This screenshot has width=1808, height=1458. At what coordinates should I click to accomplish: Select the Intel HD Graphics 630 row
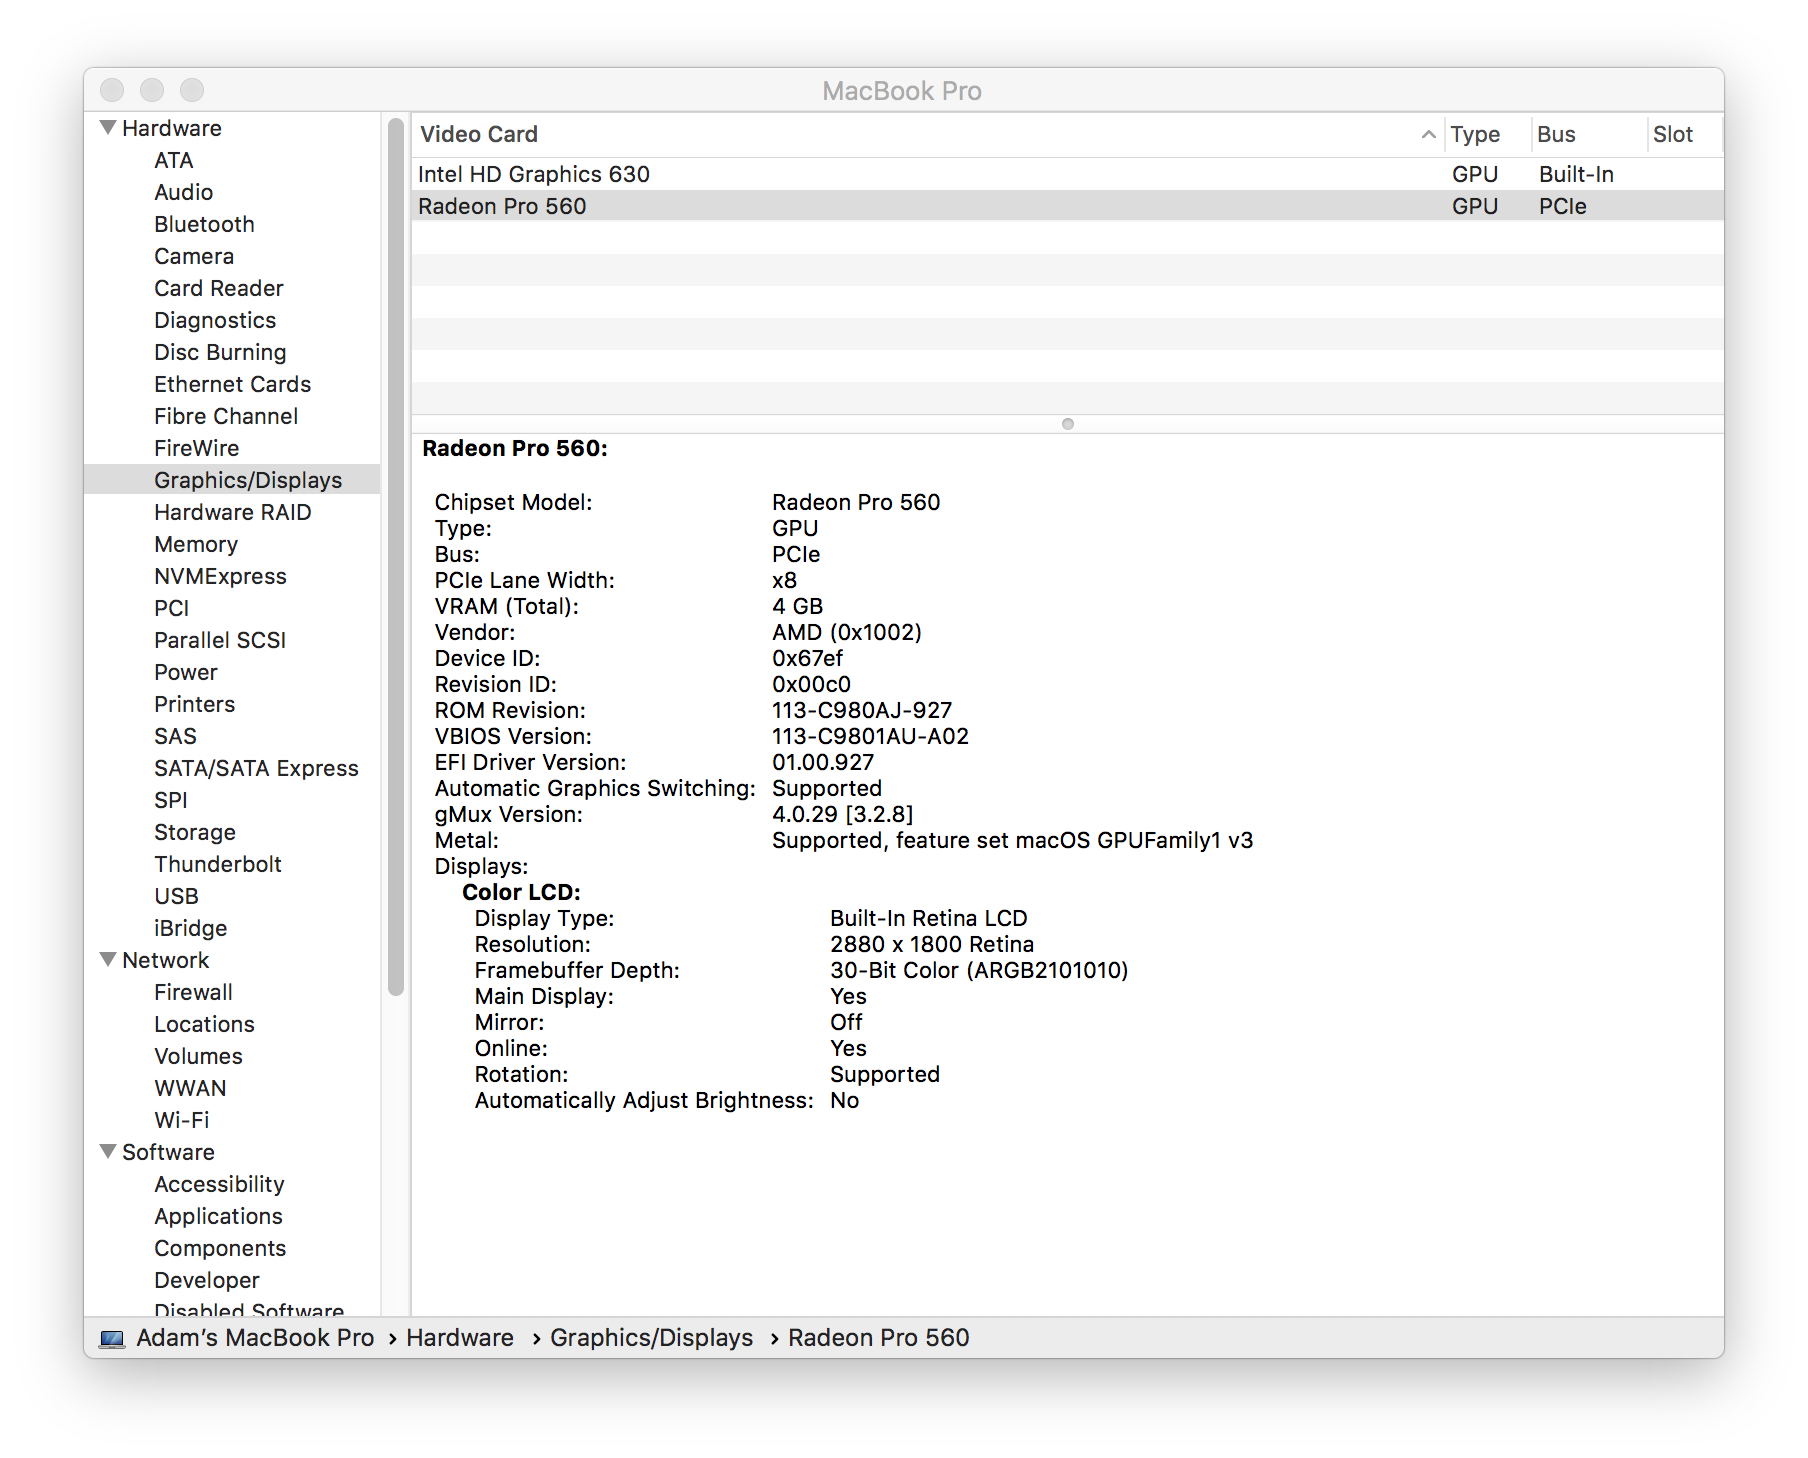click(x=1068, y=174)
